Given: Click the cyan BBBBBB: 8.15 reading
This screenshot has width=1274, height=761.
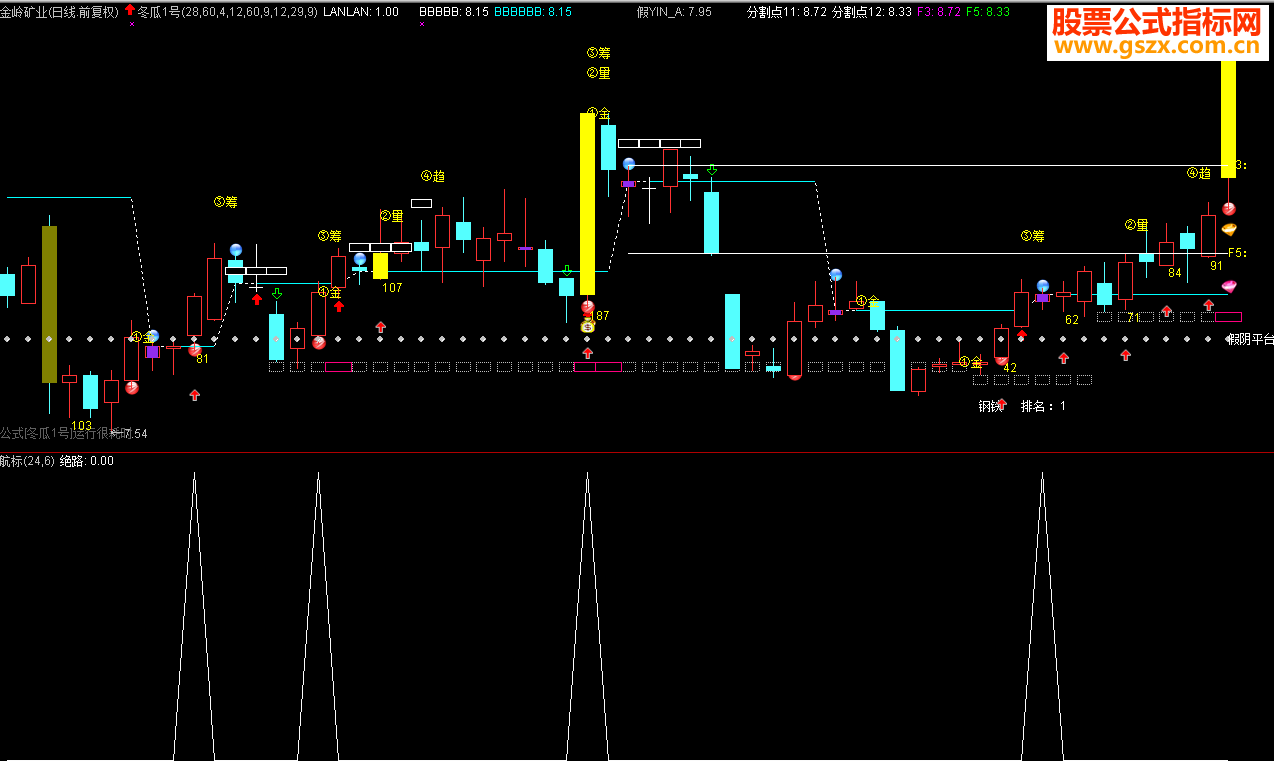Looking at the screenshot, I should (x=533, y=11).
